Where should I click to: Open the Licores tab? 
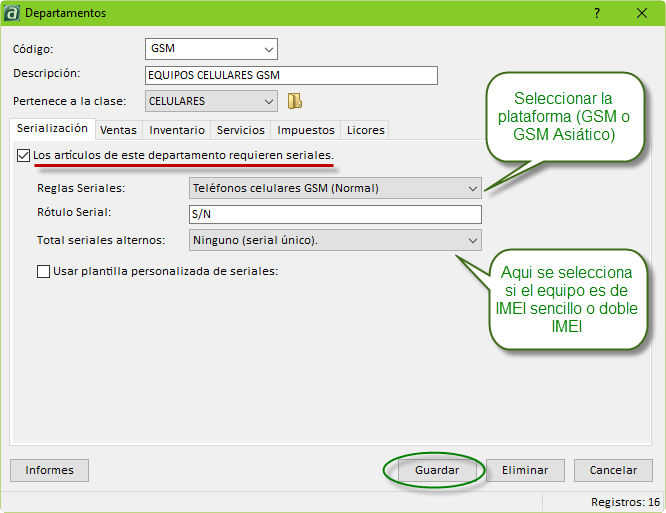click(x=365, y=130)
